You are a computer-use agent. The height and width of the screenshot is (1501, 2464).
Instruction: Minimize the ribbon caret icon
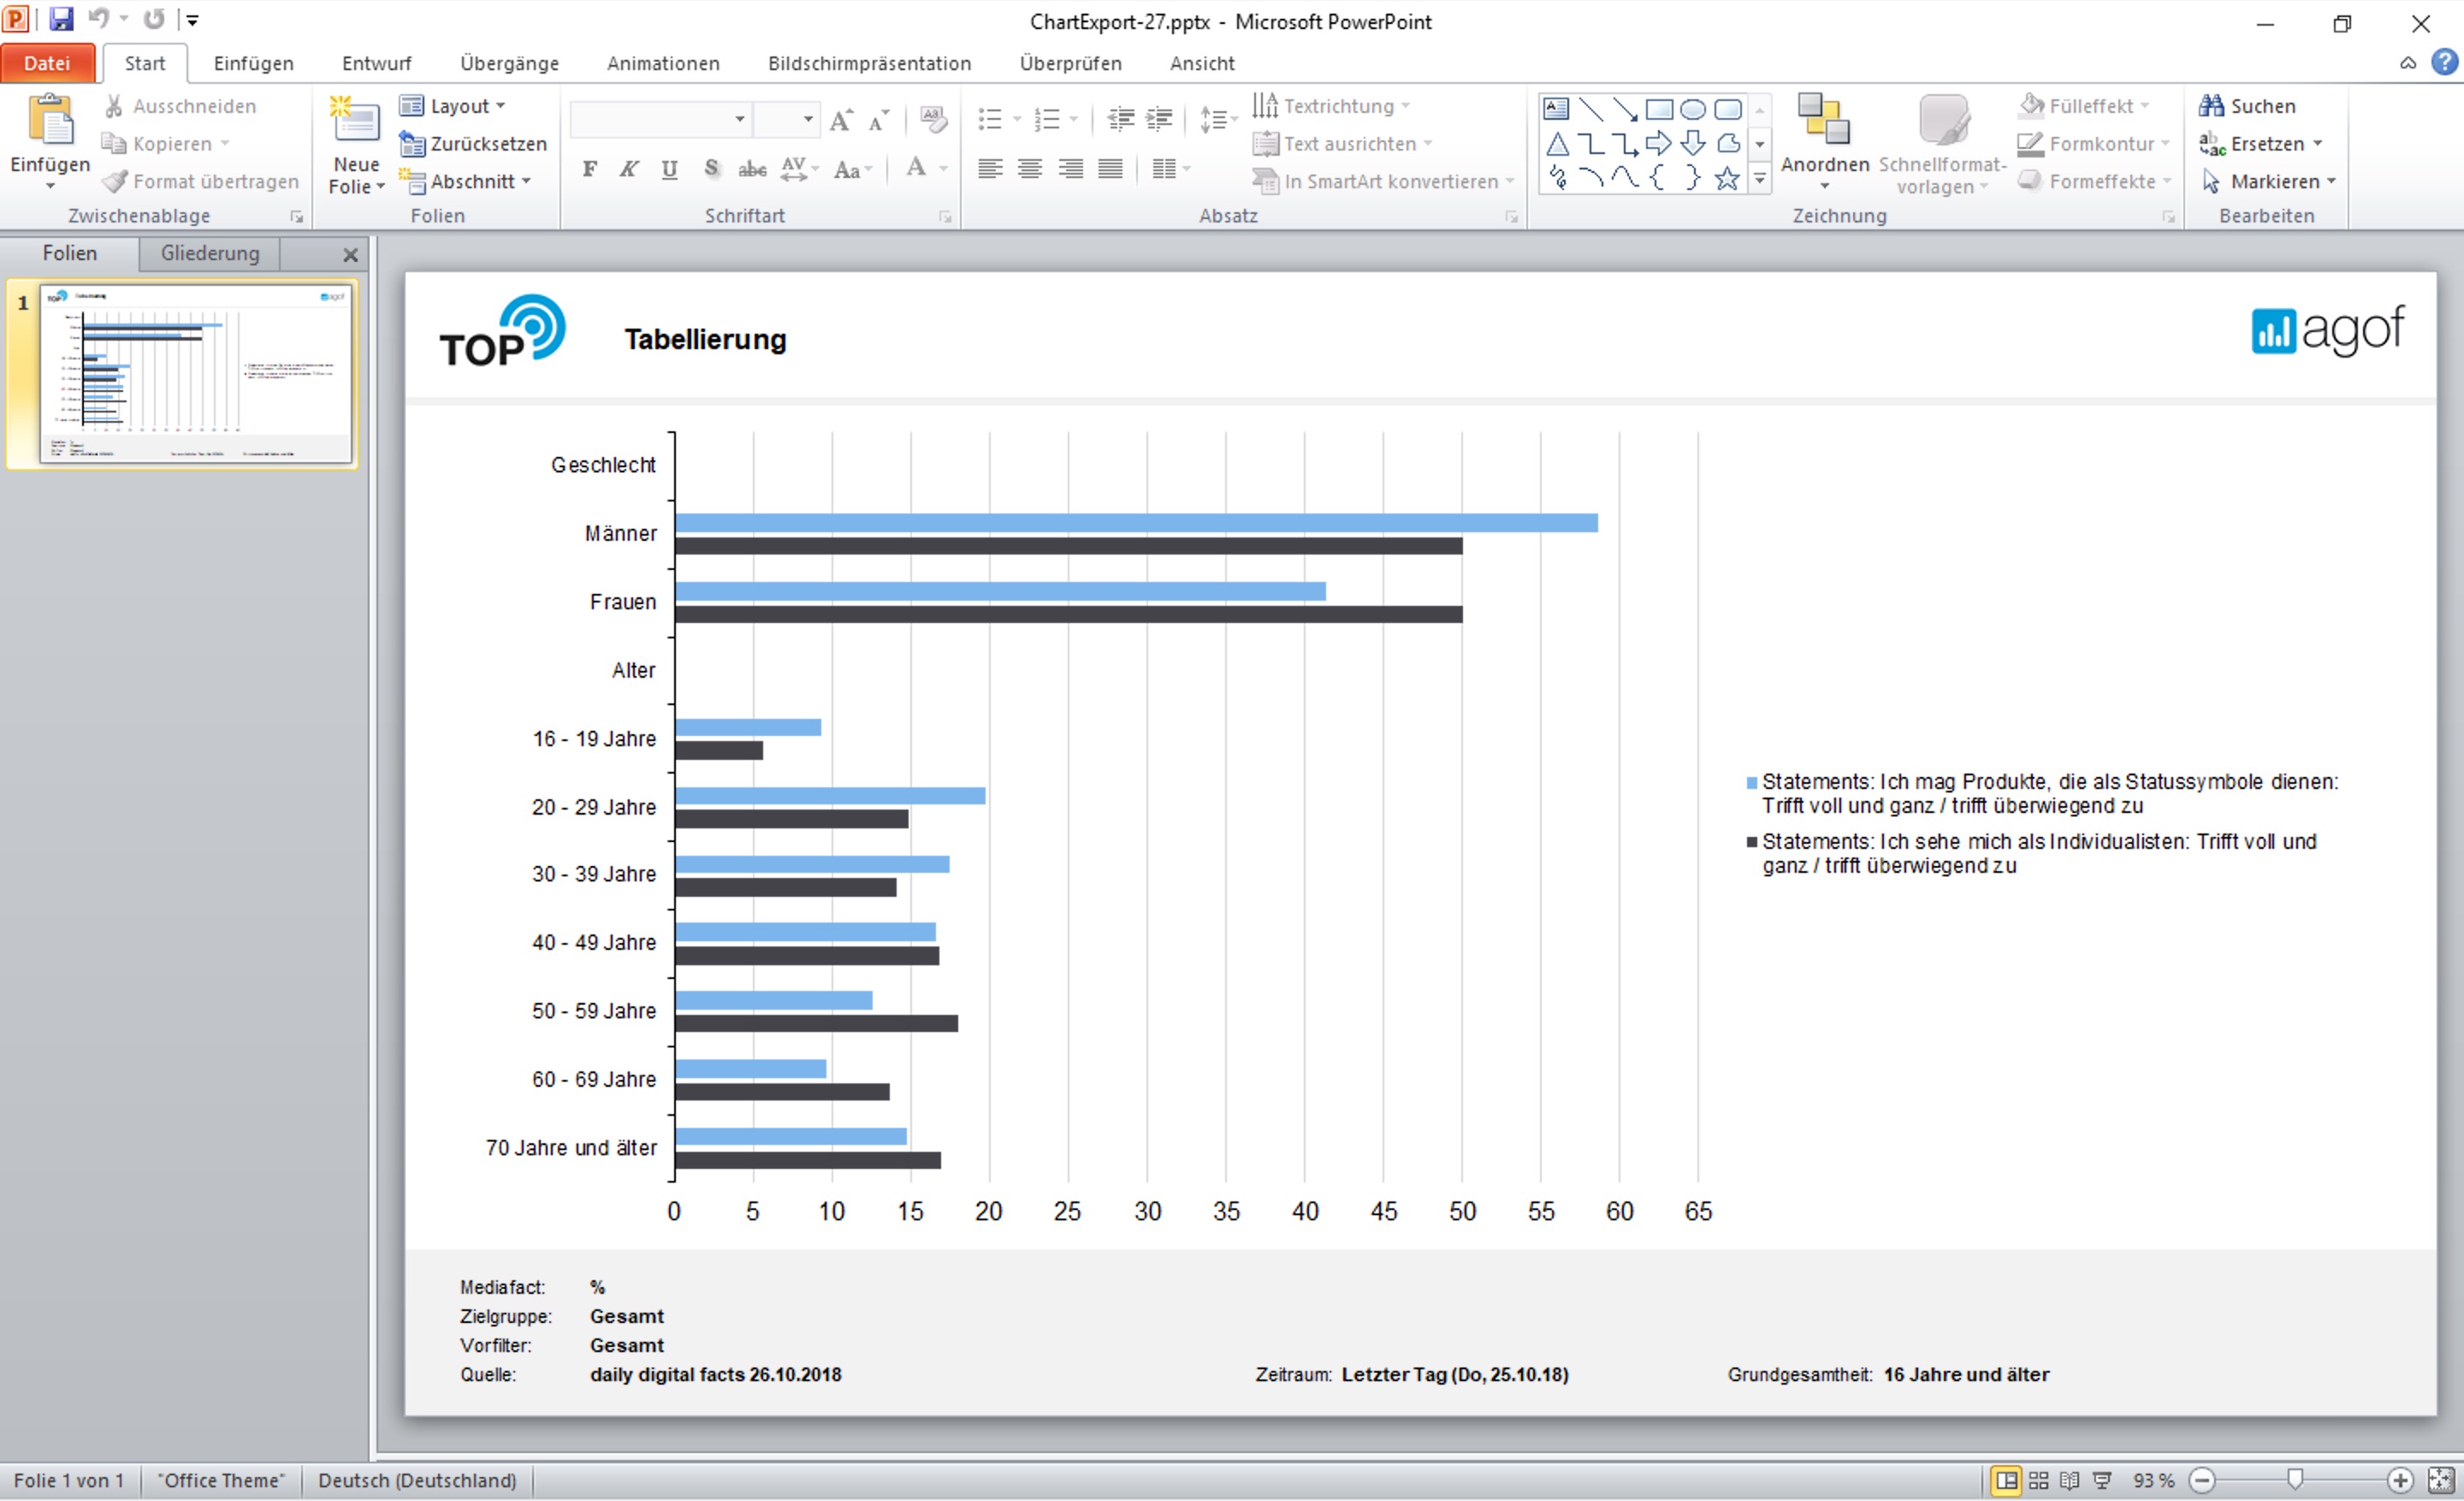(2408, 63)
